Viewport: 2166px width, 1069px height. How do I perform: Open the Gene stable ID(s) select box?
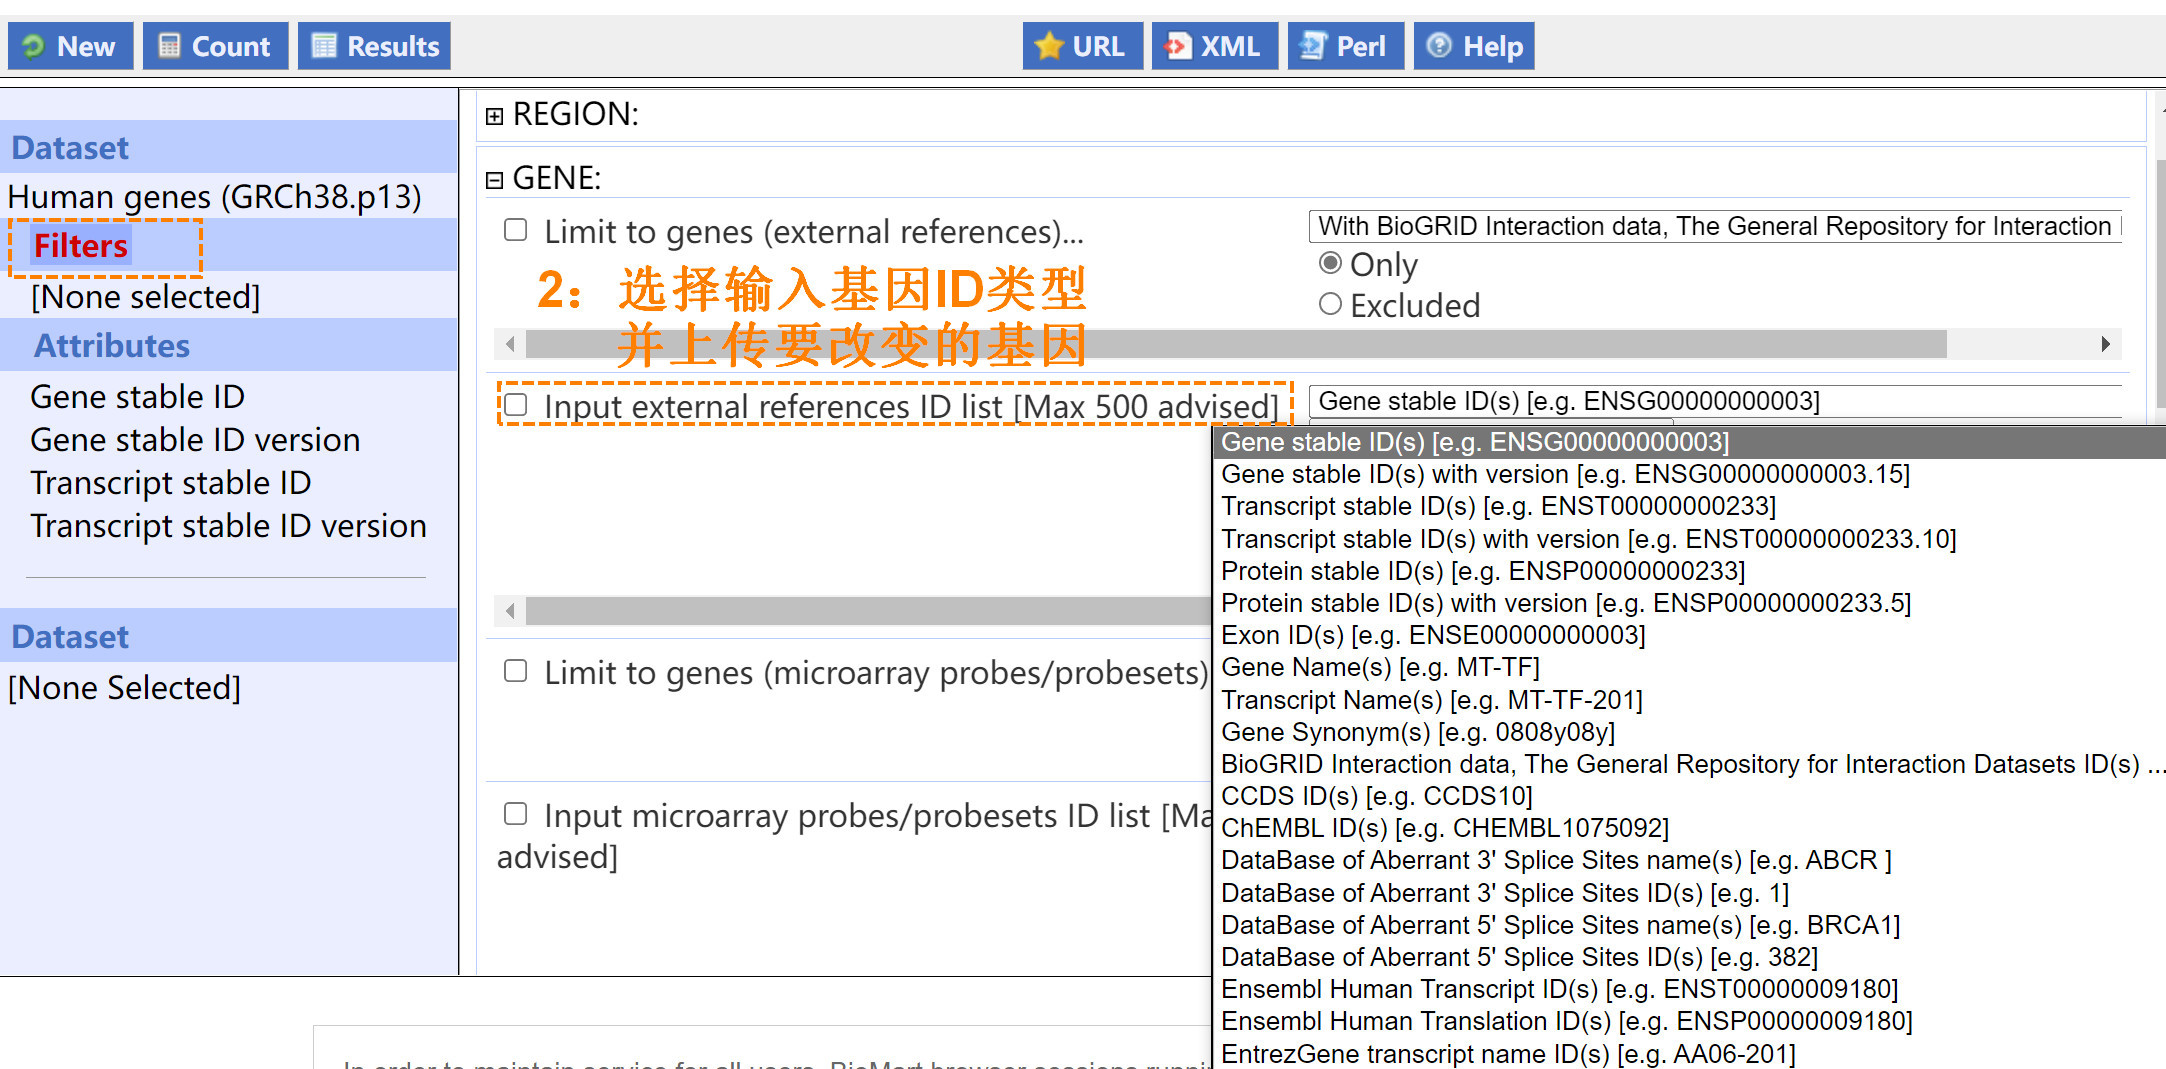tap(1715, 402)
